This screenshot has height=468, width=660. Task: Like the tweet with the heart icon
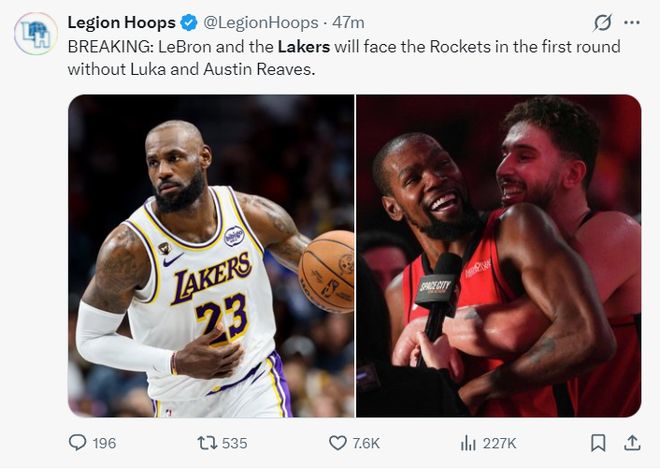pos(338,442)
